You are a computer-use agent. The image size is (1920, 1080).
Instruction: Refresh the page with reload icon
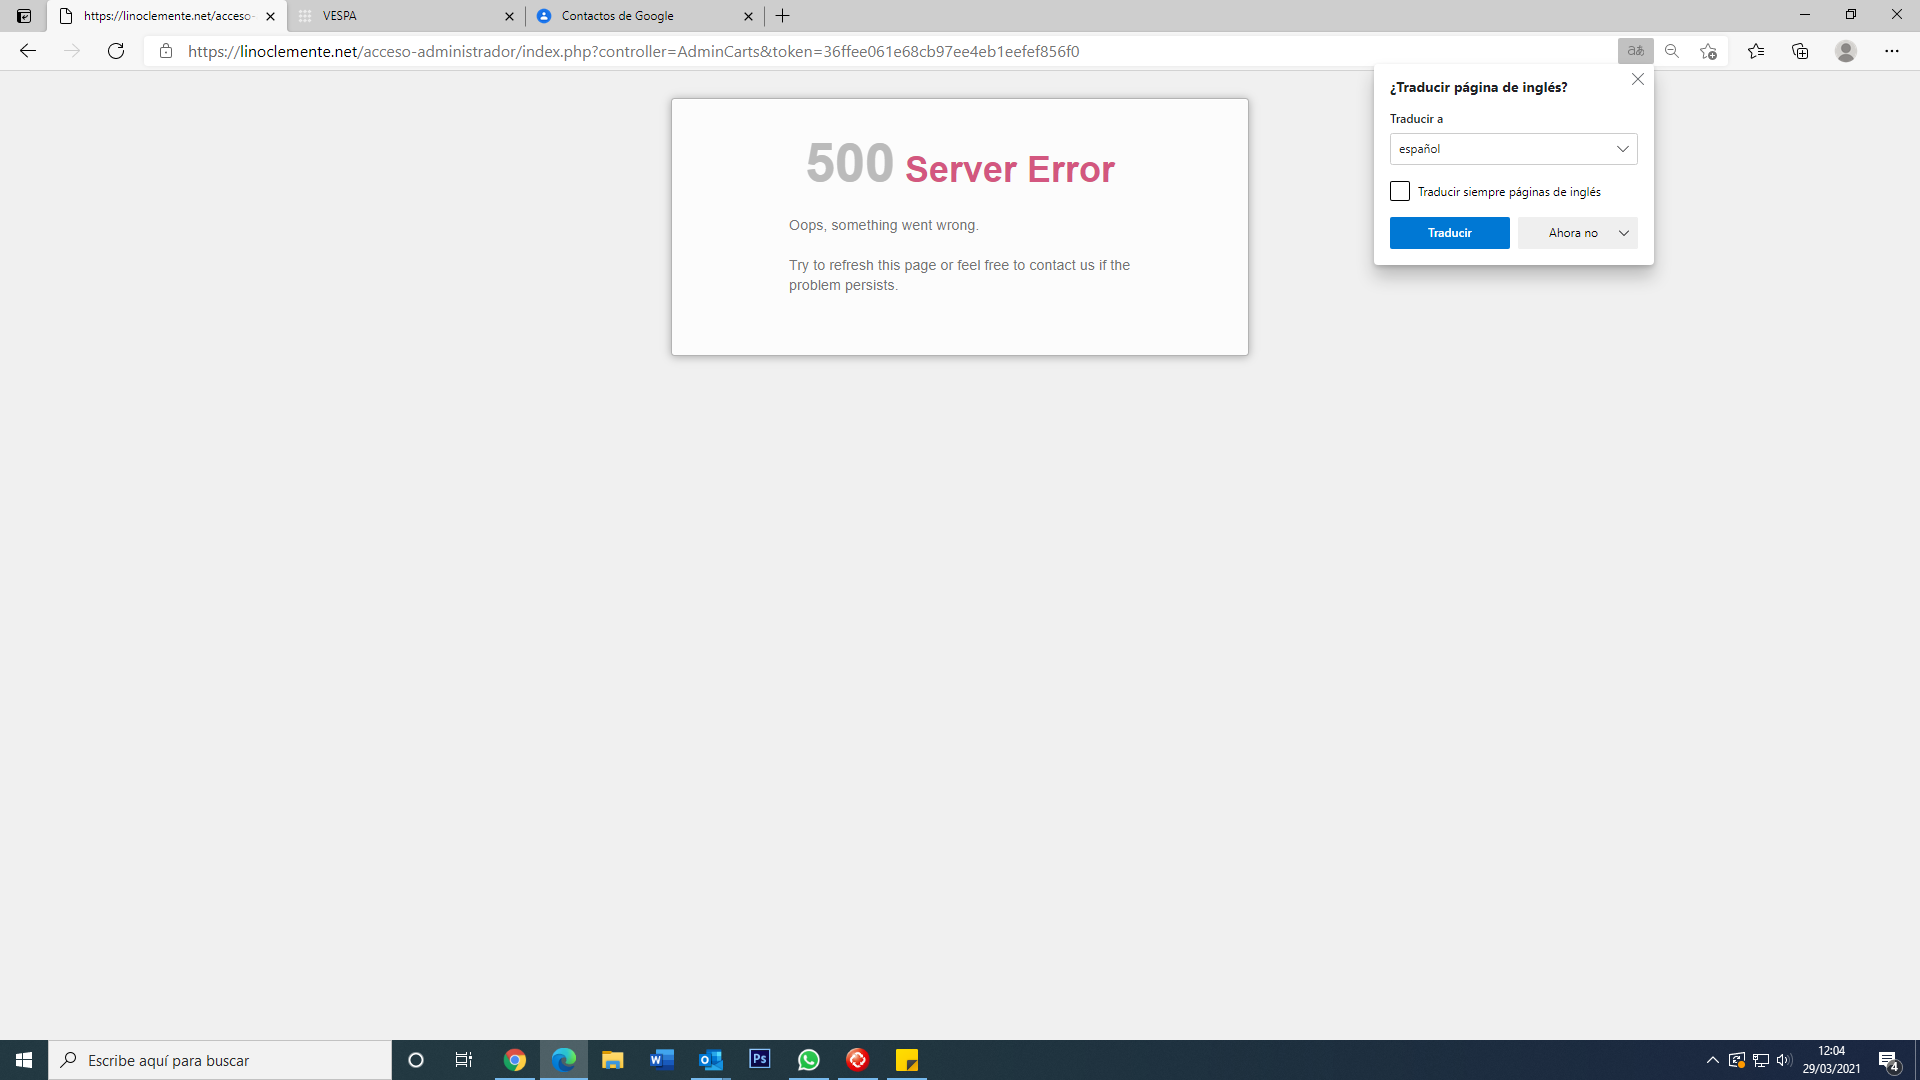tap(116, 51)
